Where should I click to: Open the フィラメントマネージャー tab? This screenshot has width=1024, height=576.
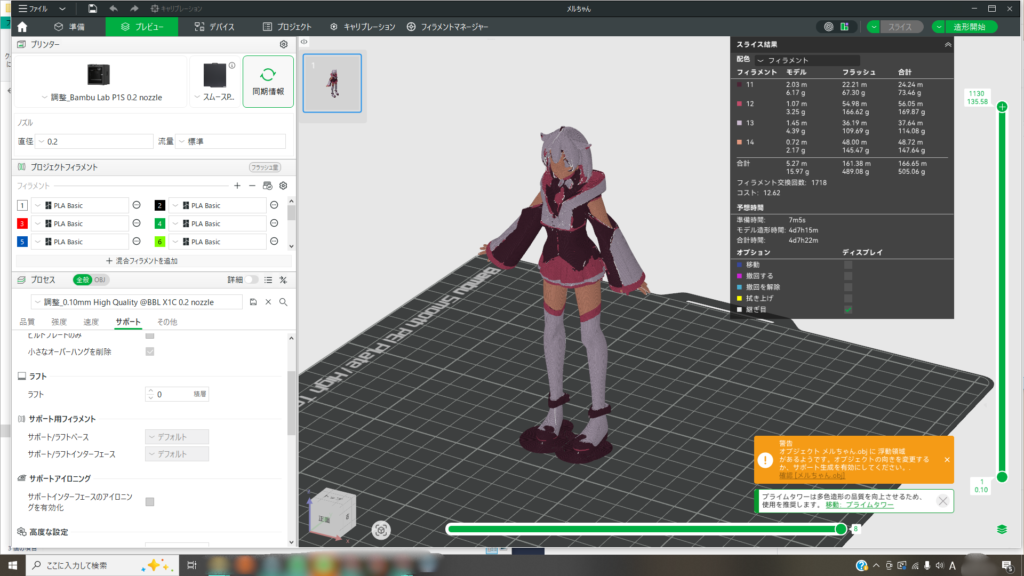point(447,27)
